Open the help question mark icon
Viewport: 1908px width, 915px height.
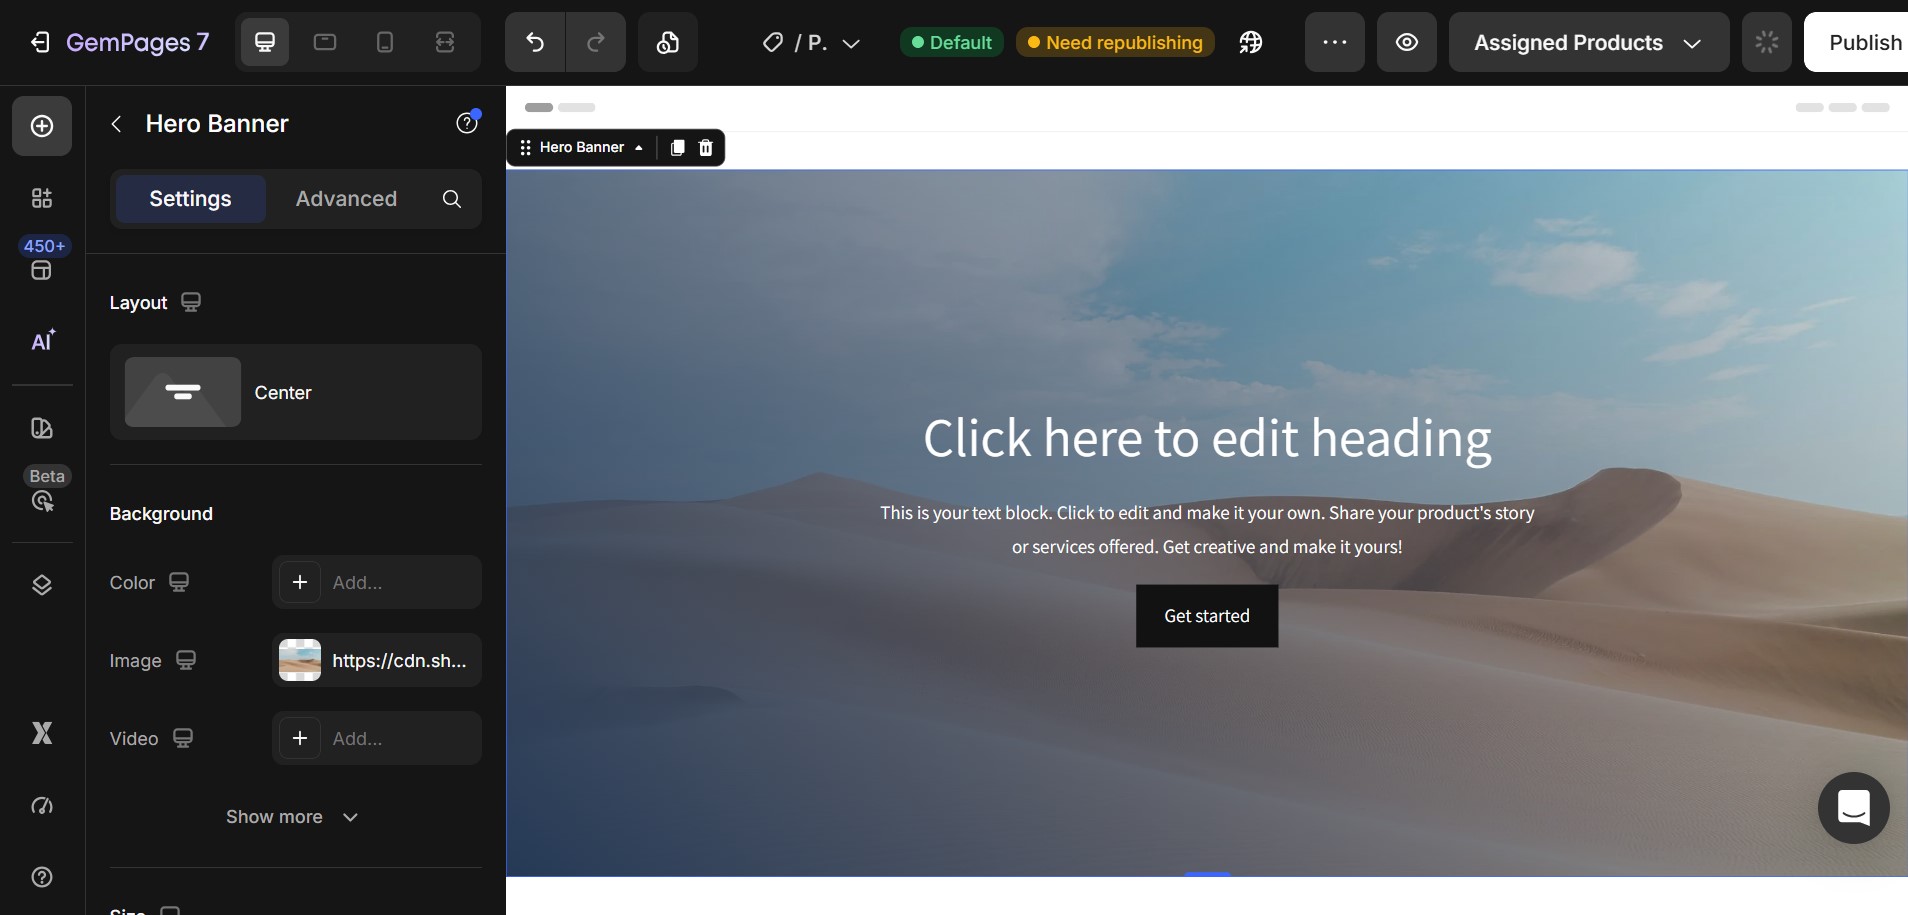42,877
